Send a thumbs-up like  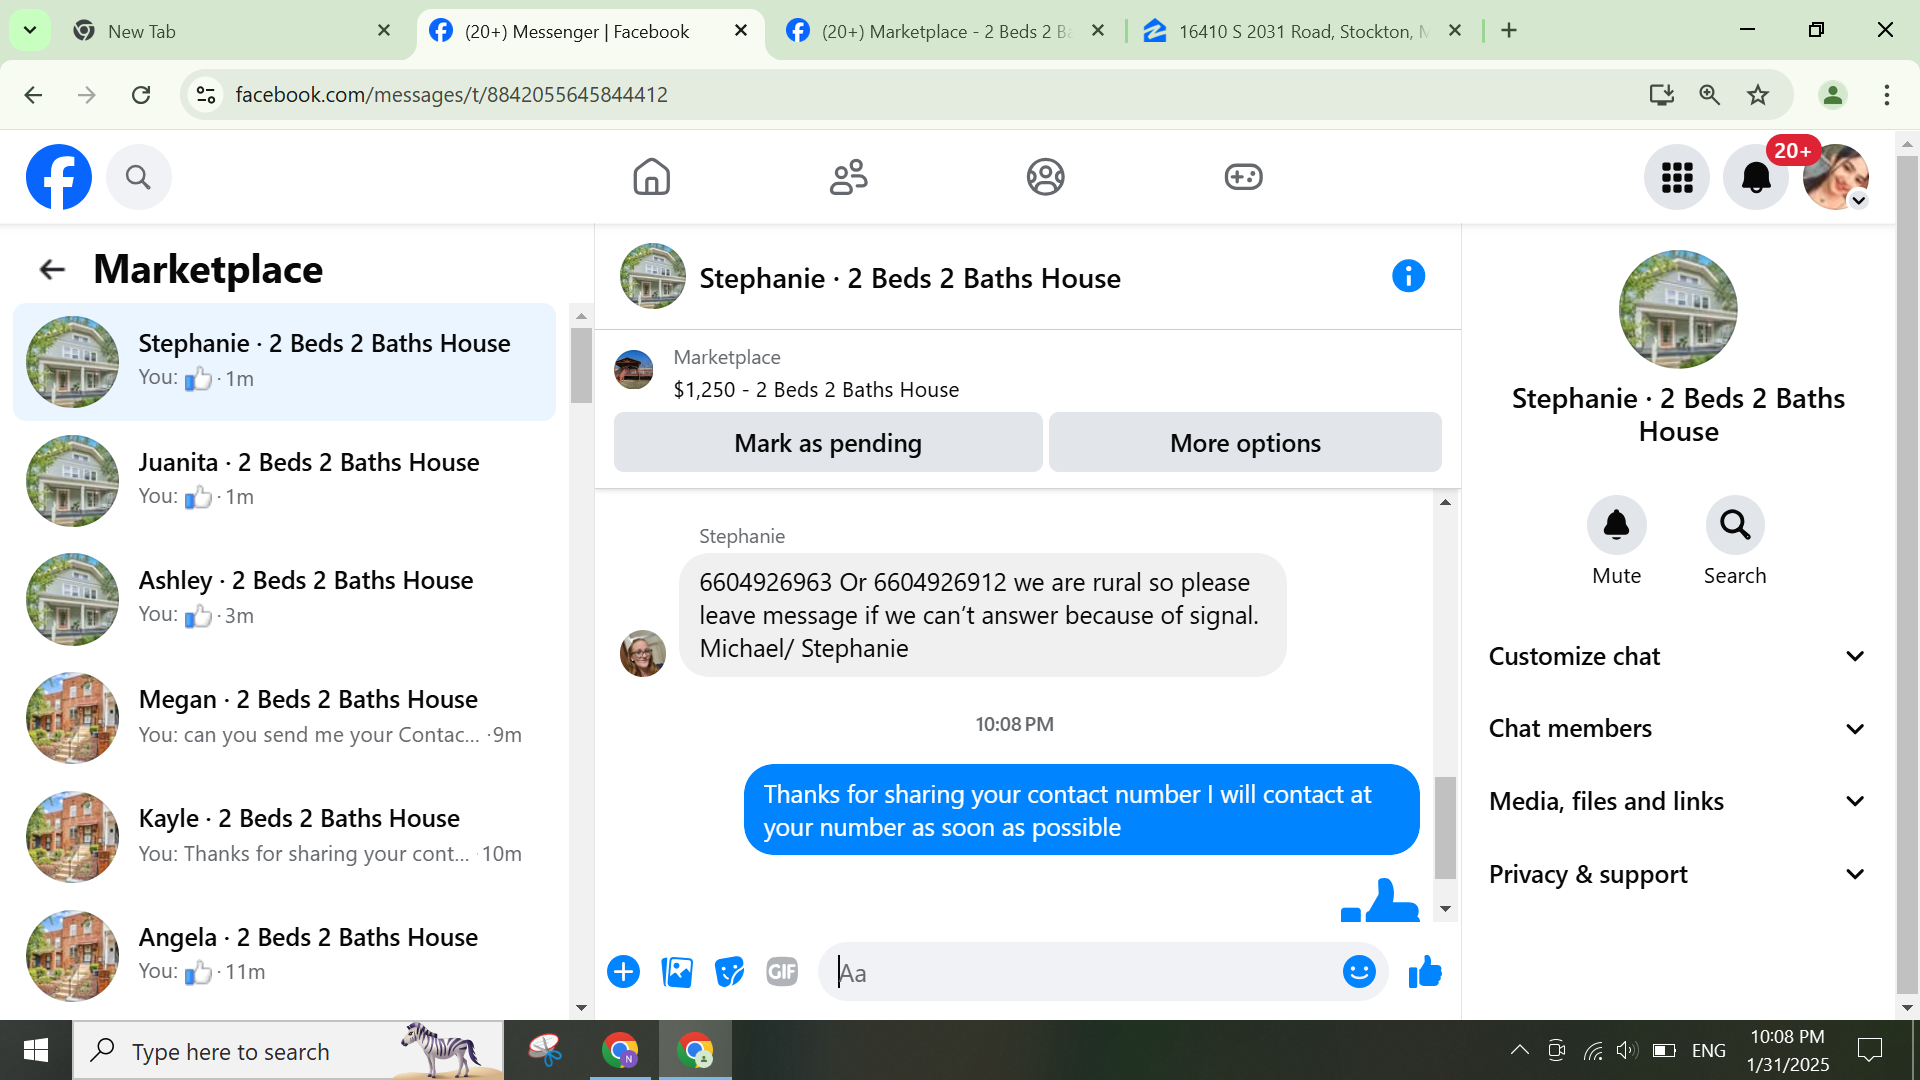(1425, 972)
